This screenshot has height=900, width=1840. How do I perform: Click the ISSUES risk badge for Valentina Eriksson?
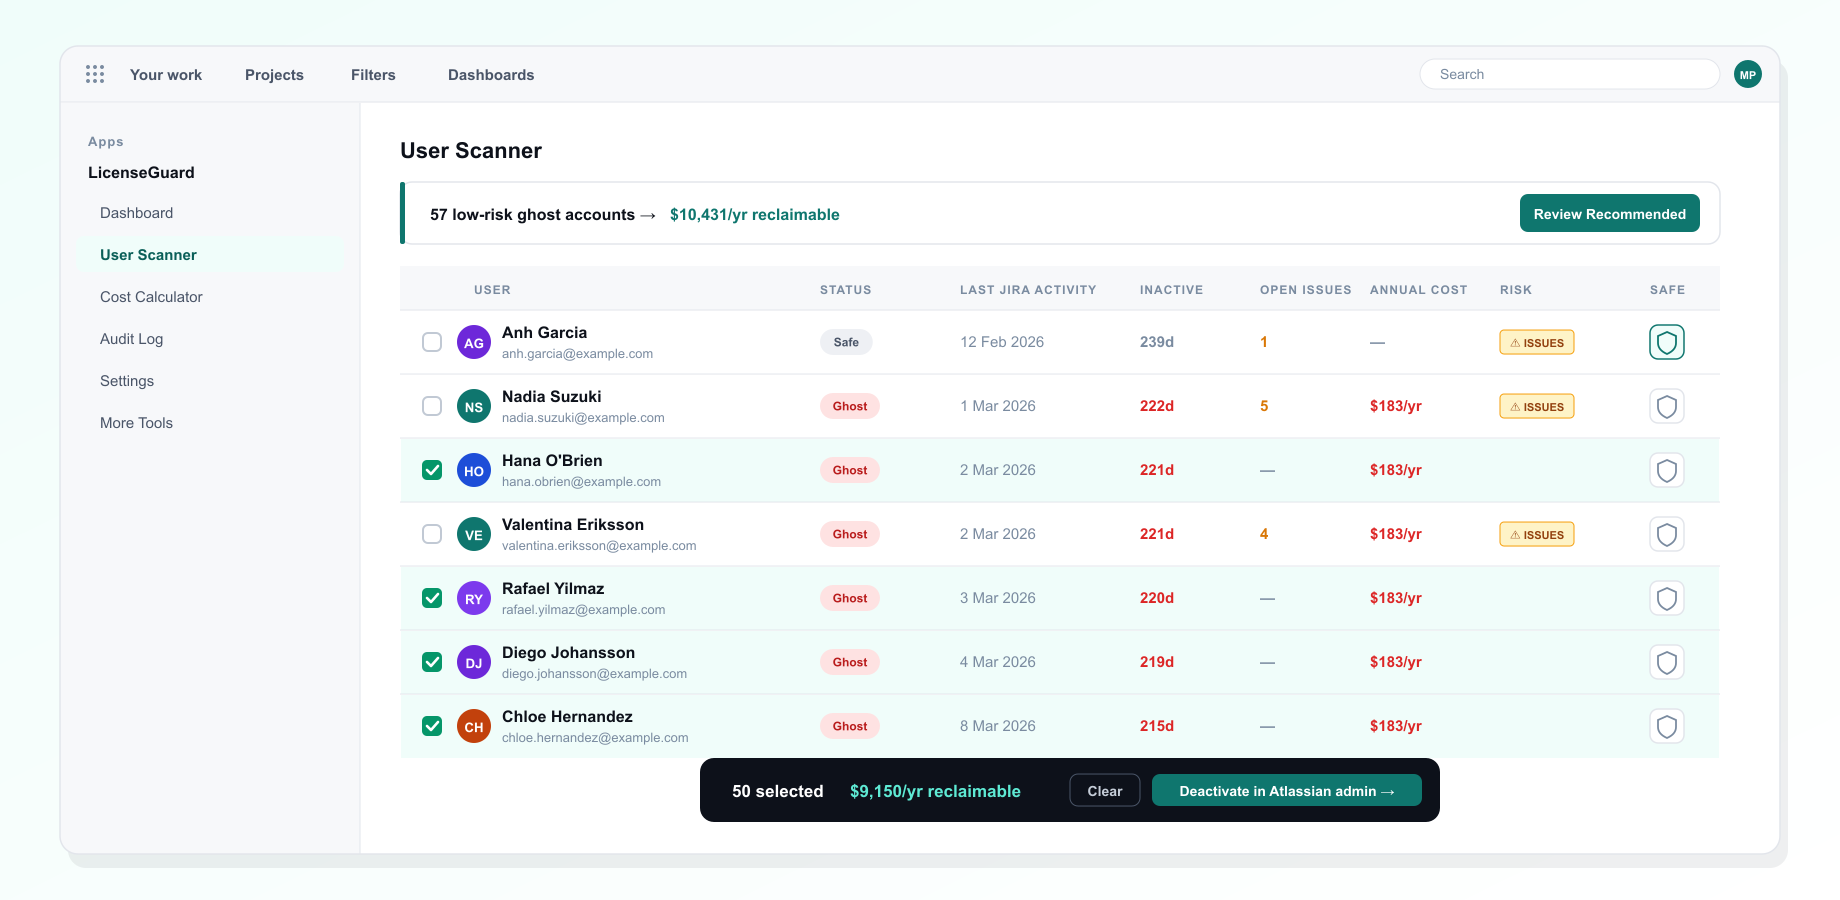tap(1537, 534)
